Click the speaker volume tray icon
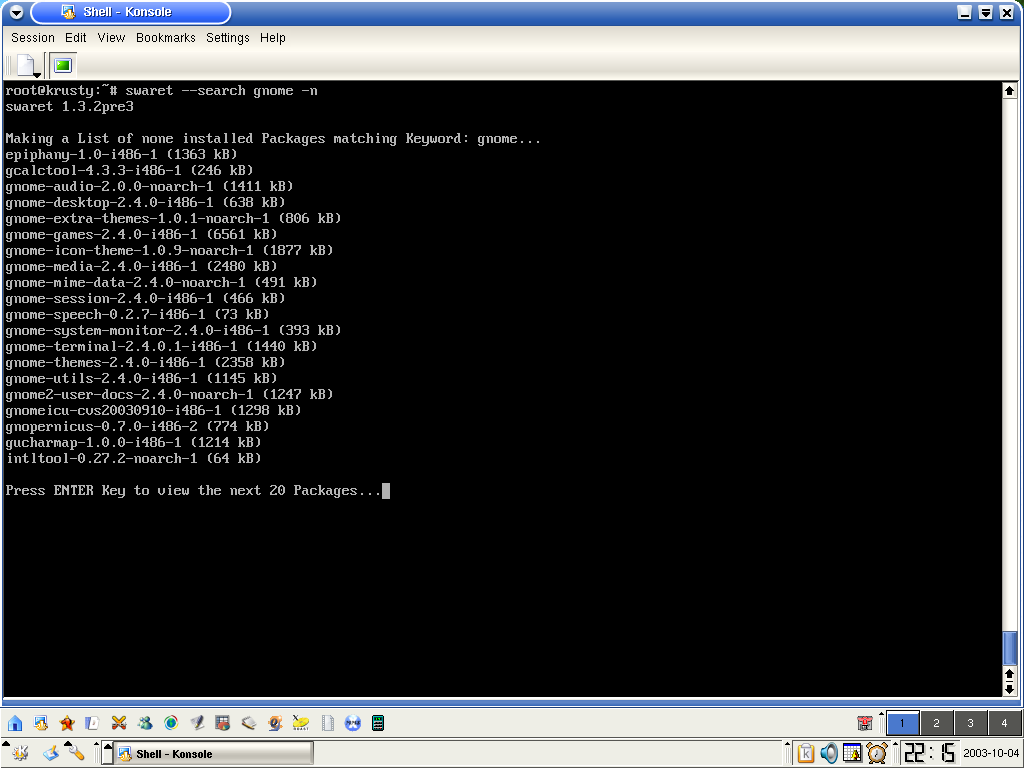 tap(829, 754)
